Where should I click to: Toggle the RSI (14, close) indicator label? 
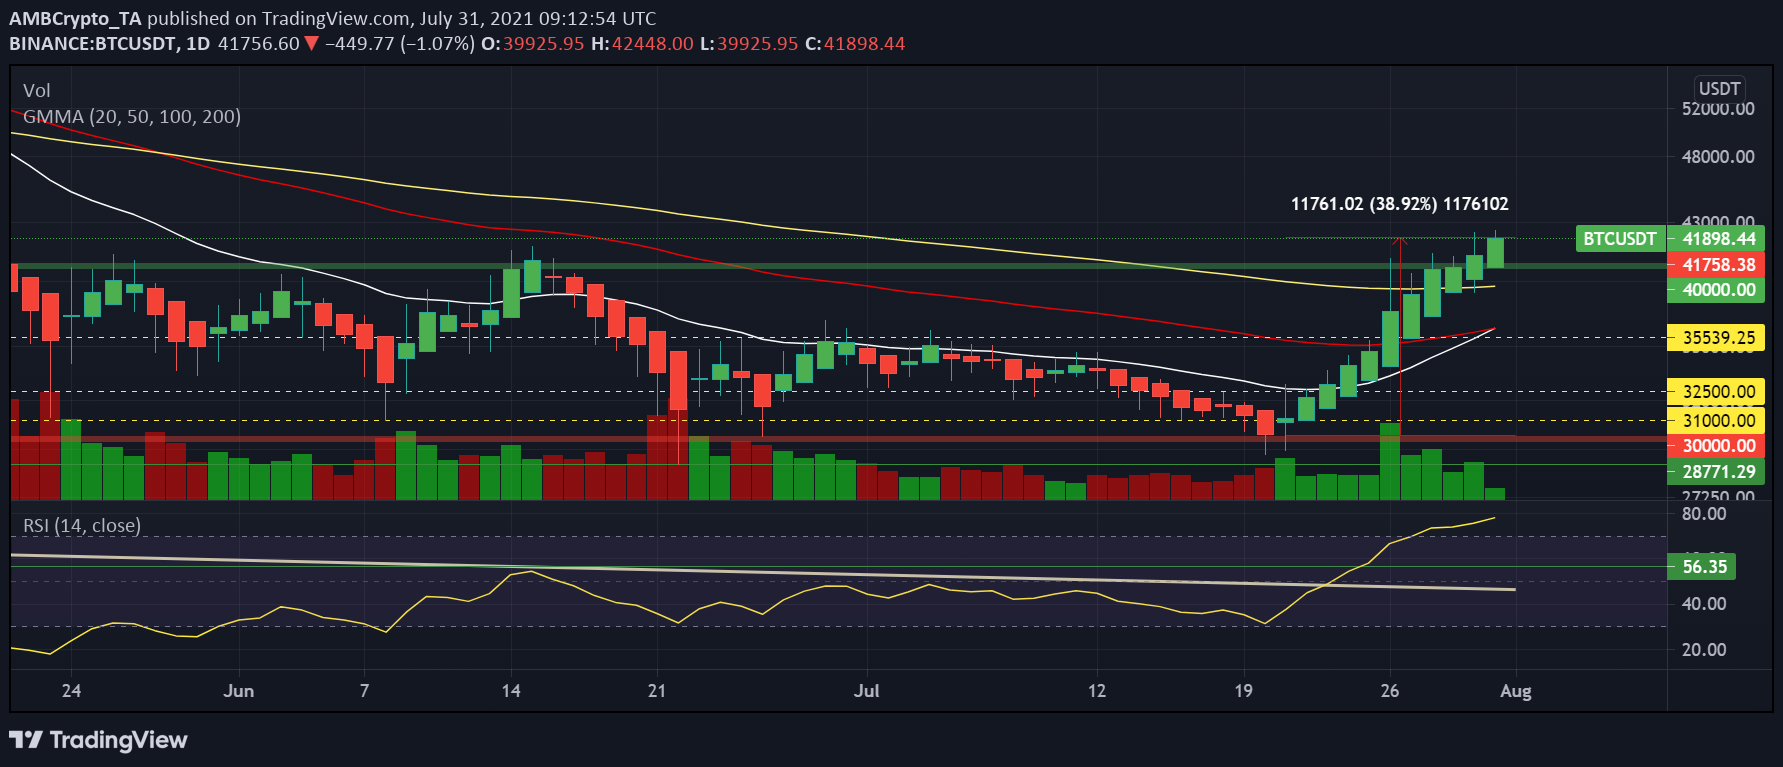82,526
